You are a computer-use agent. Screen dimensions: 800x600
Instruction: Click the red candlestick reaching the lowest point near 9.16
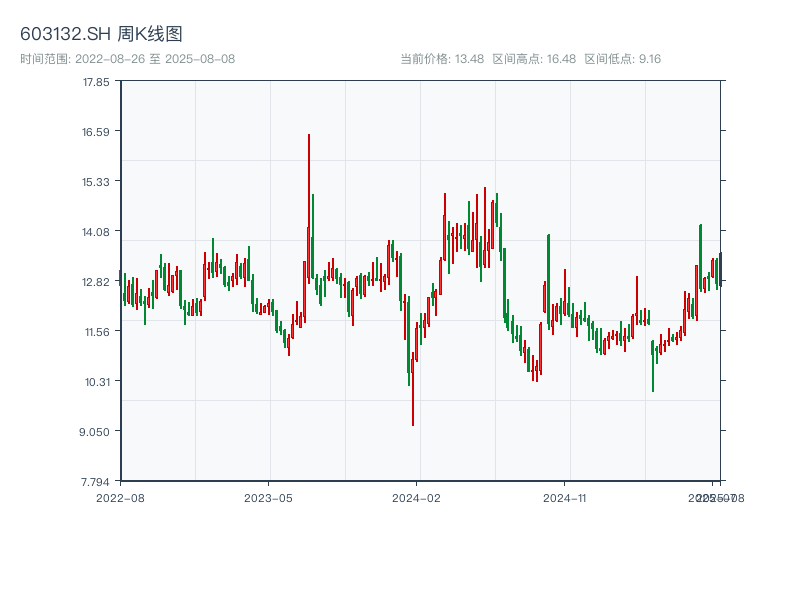(413, 389)
